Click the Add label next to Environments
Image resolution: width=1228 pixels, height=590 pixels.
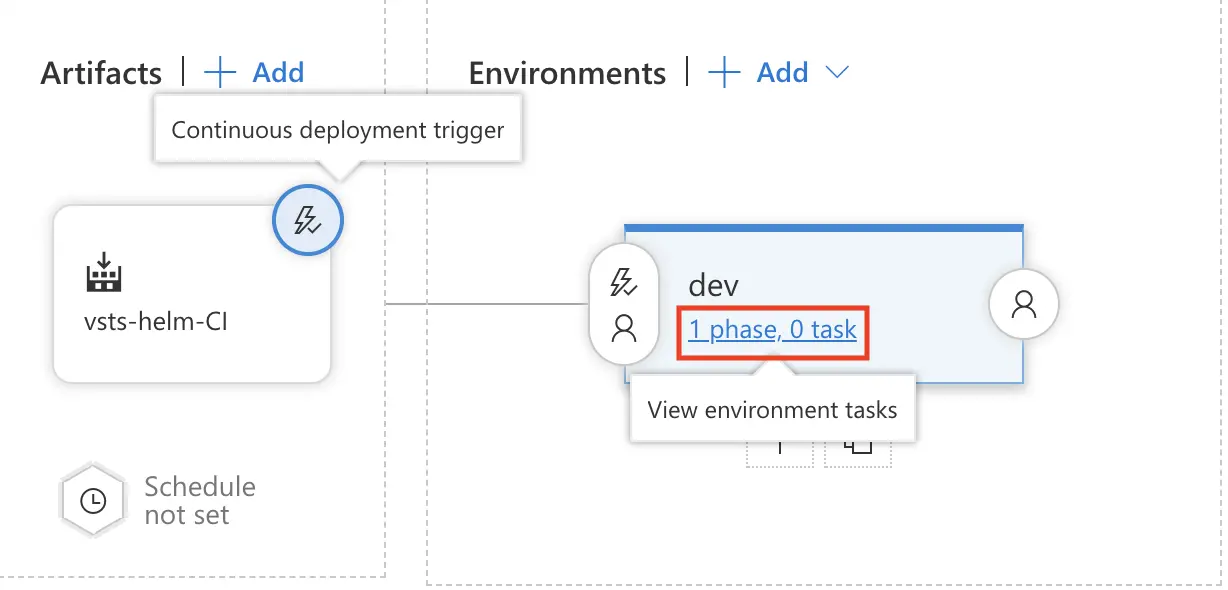(x=783, y=72)
